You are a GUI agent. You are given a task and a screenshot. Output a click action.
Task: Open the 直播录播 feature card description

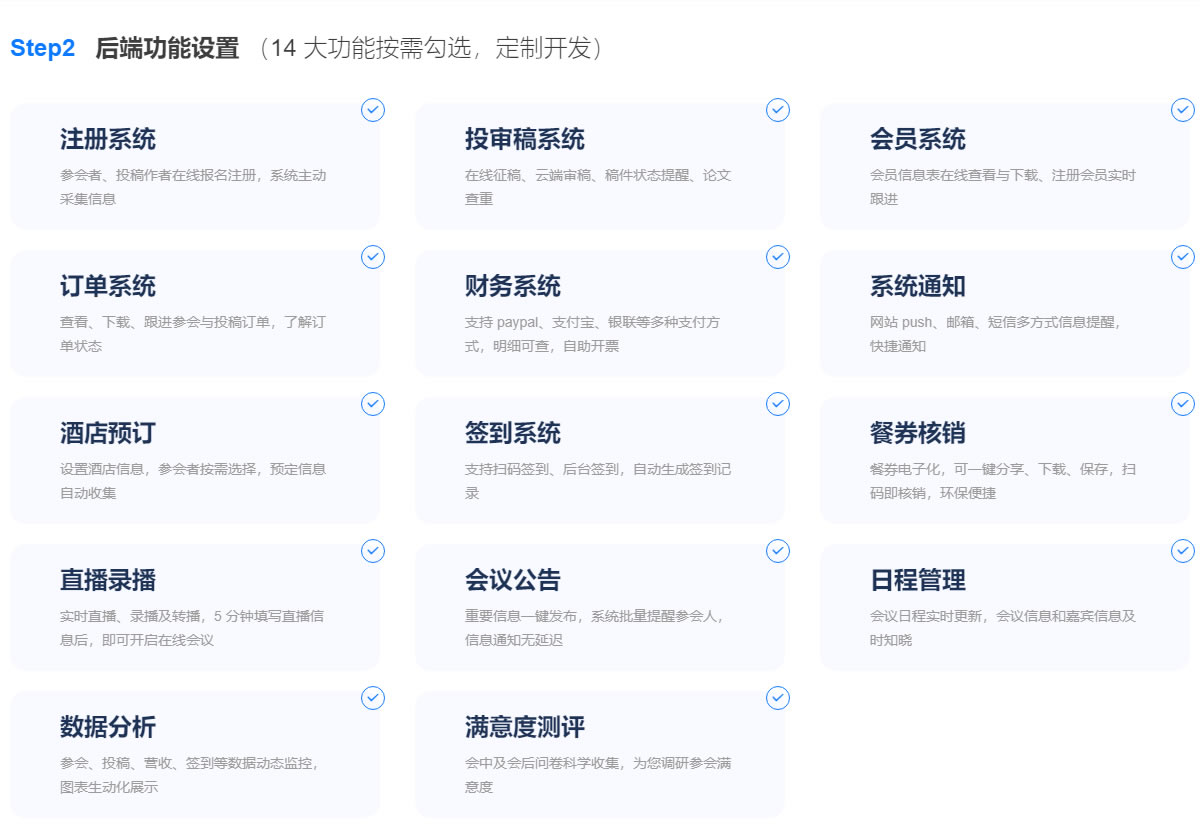coord(192,628)
